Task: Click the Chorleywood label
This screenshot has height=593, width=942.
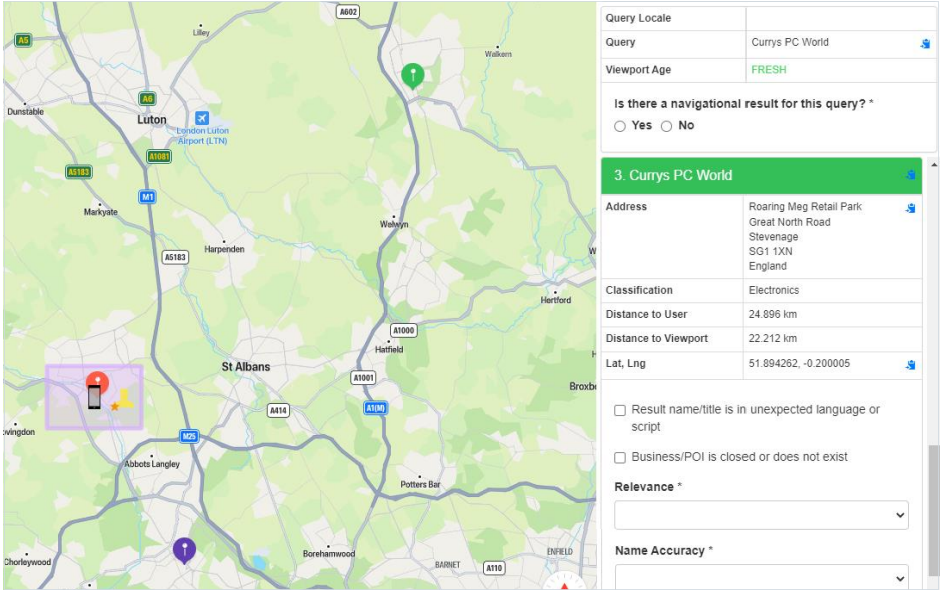Action: [28, 562]
